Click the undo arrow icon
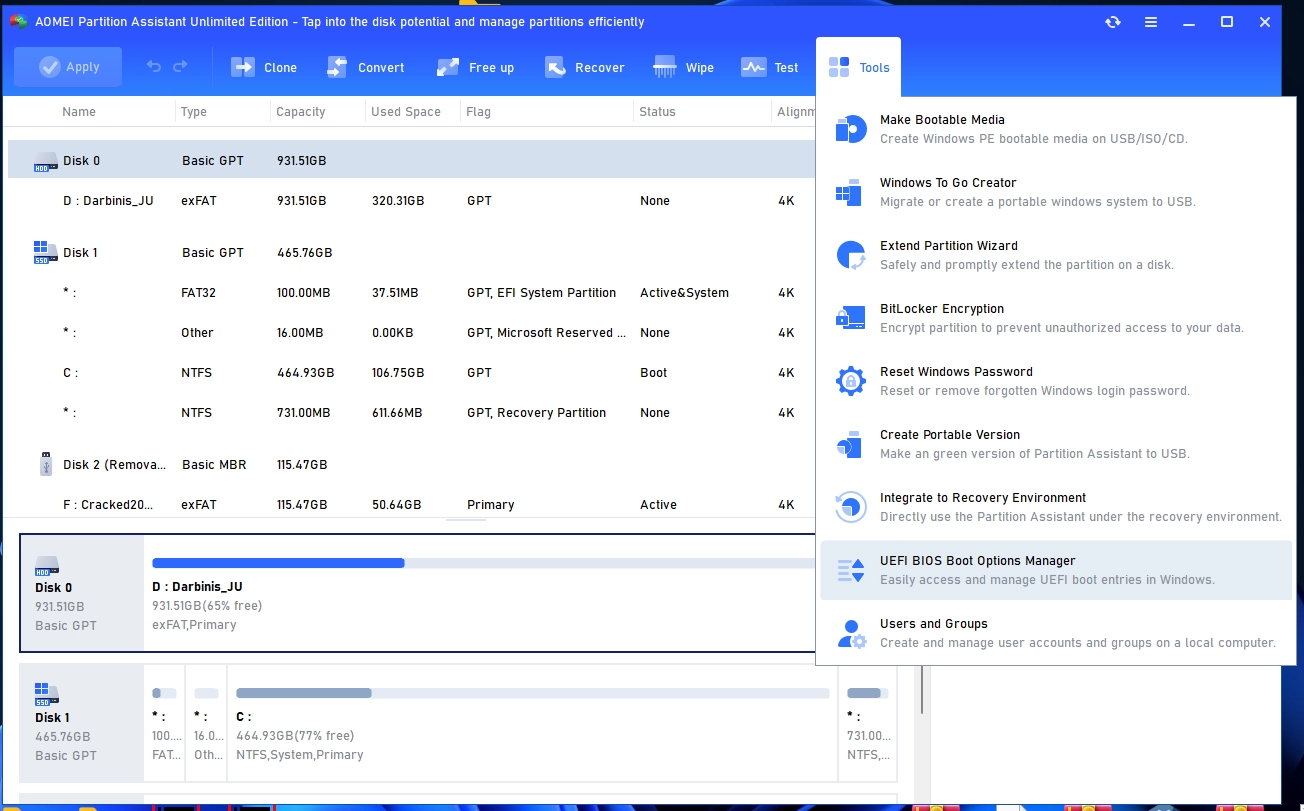 tap(153, 67)
